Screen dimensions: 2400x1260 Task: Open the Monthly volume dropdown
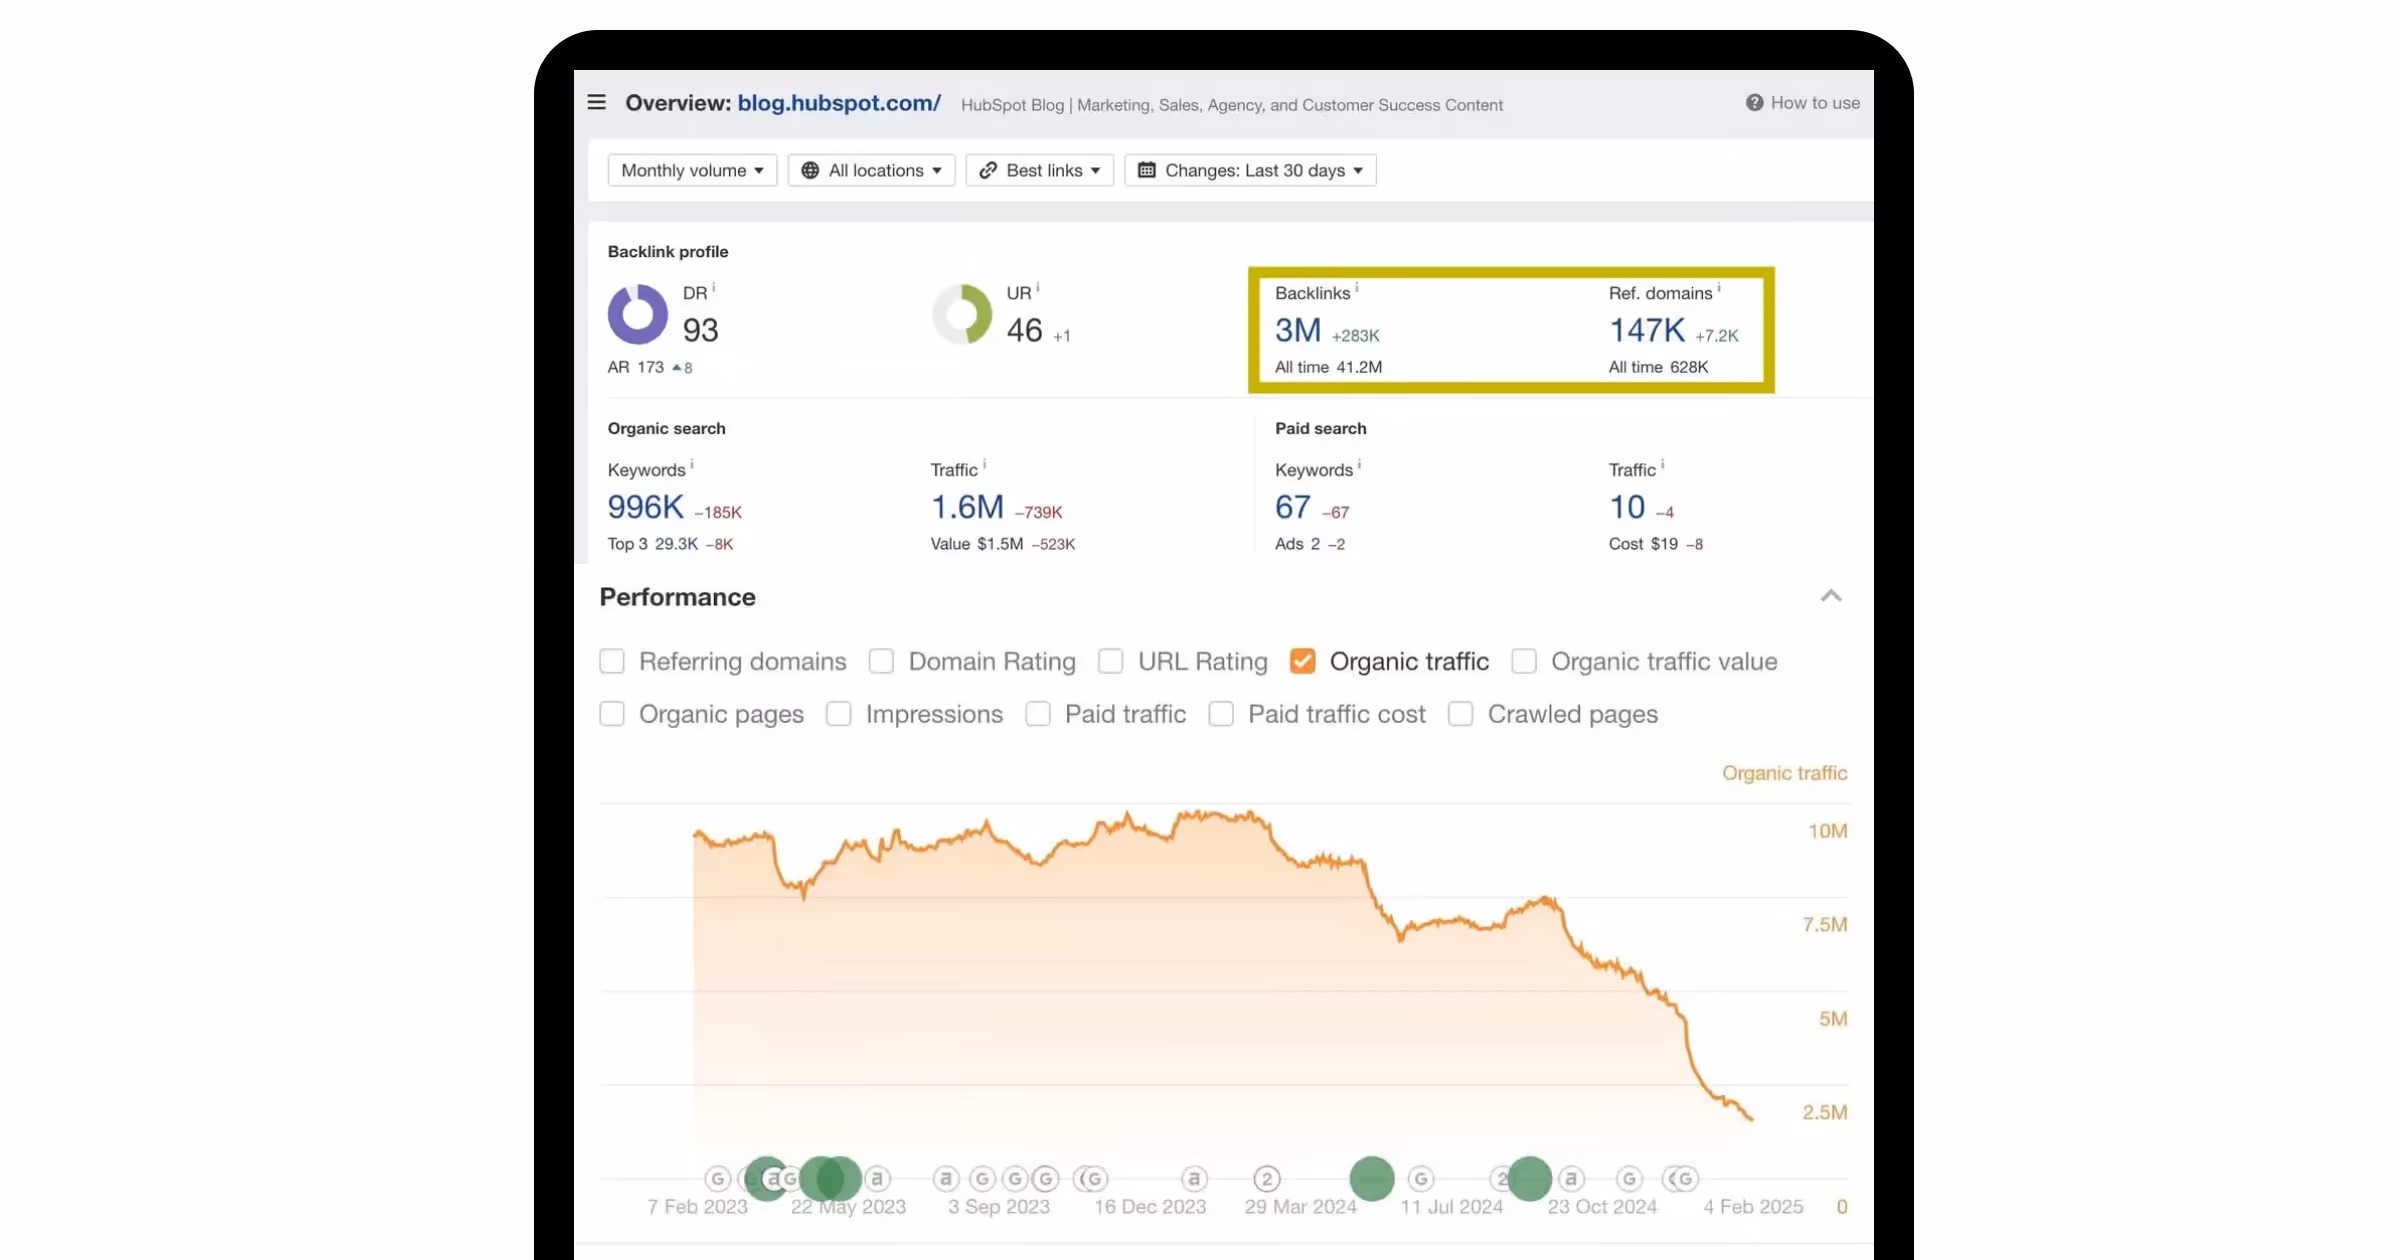tap(692, 170)
